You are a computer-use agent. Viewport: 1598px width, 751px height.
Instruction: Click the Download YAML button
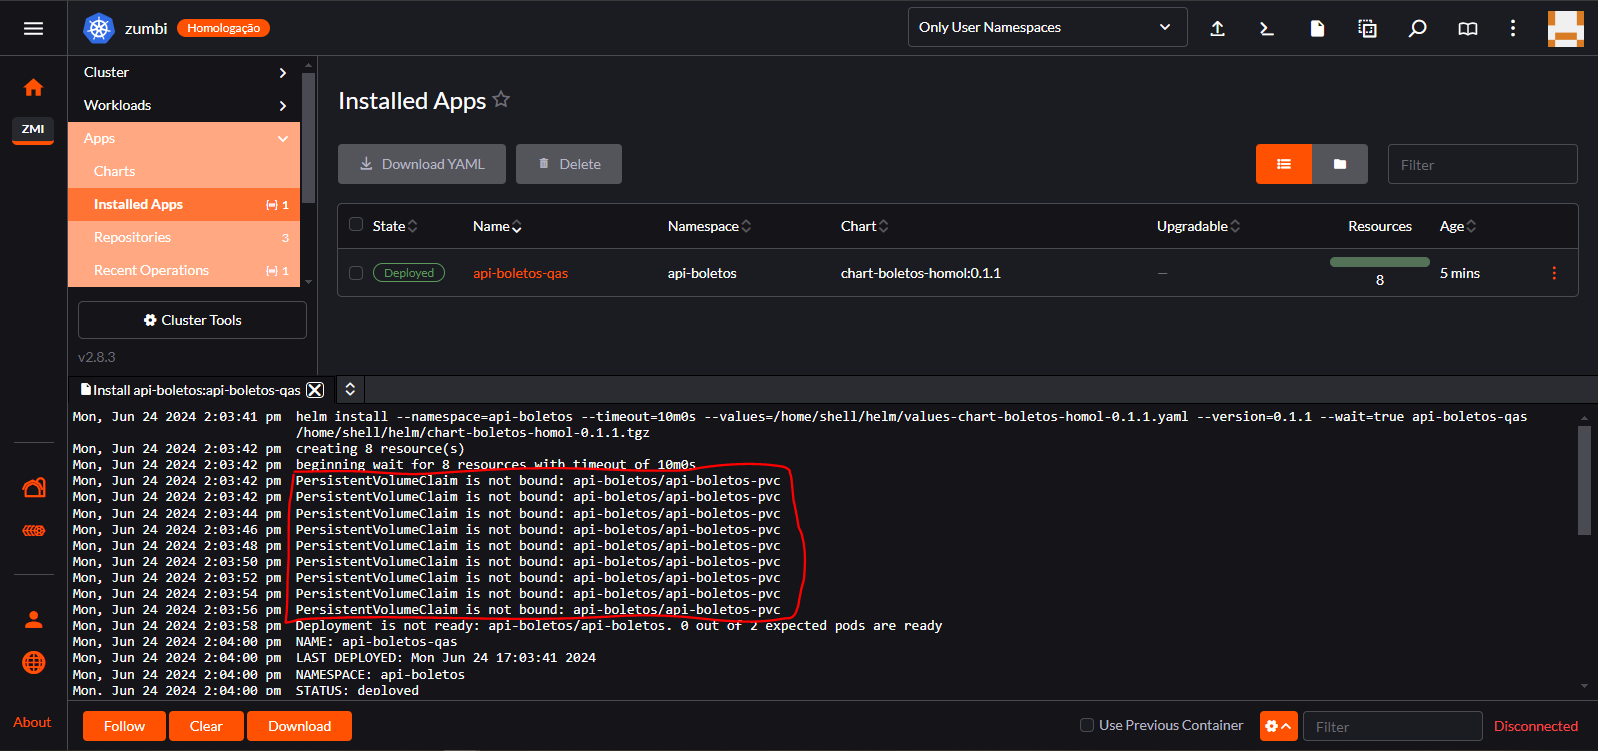[421, 164]
